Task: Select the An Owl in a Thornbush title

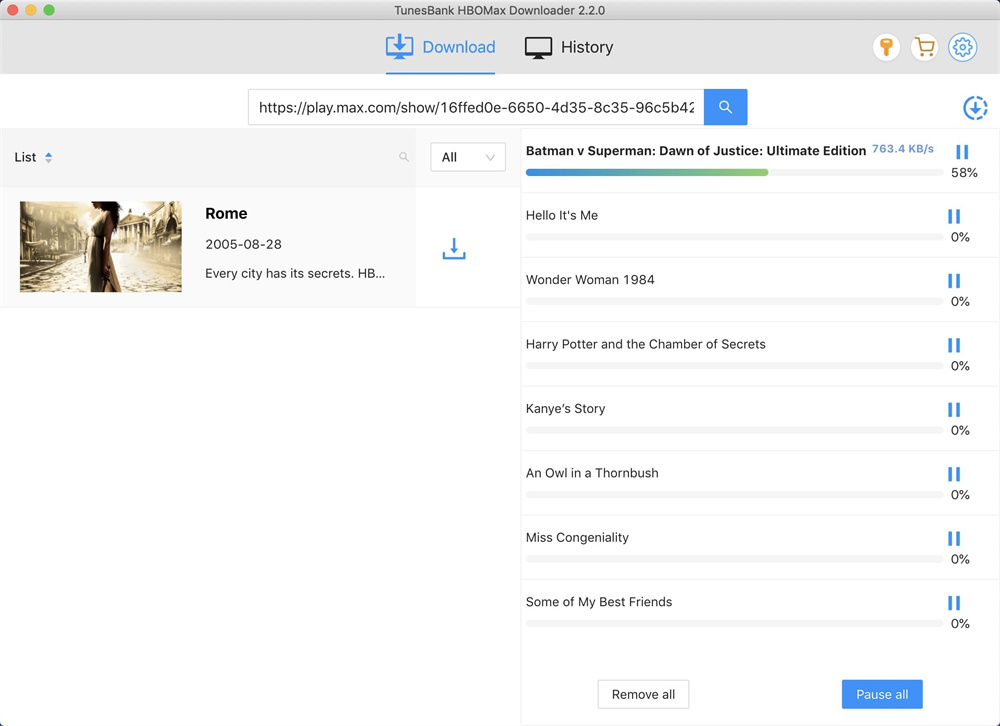Action: click(592, 473)
